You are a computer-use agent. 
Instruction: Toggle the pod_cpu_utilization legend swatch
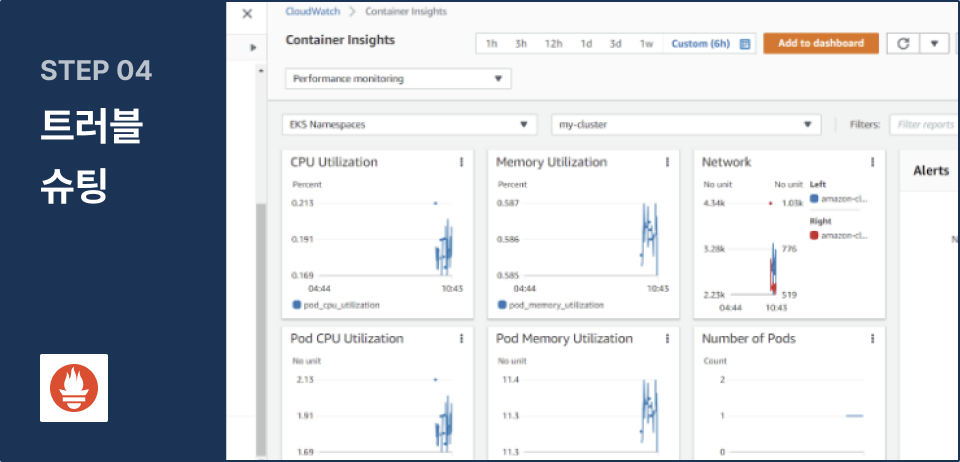pos(296,305)
